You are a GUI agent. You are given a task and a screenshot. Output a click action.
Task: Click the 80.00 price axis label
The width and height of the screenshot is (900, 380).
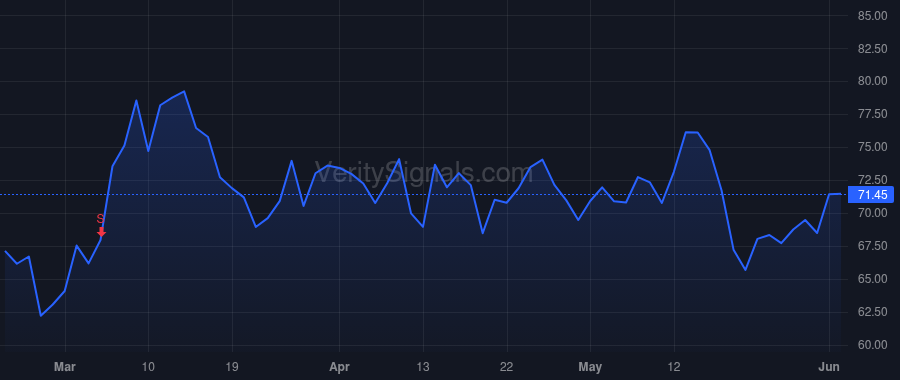click(x=872, y=82)
